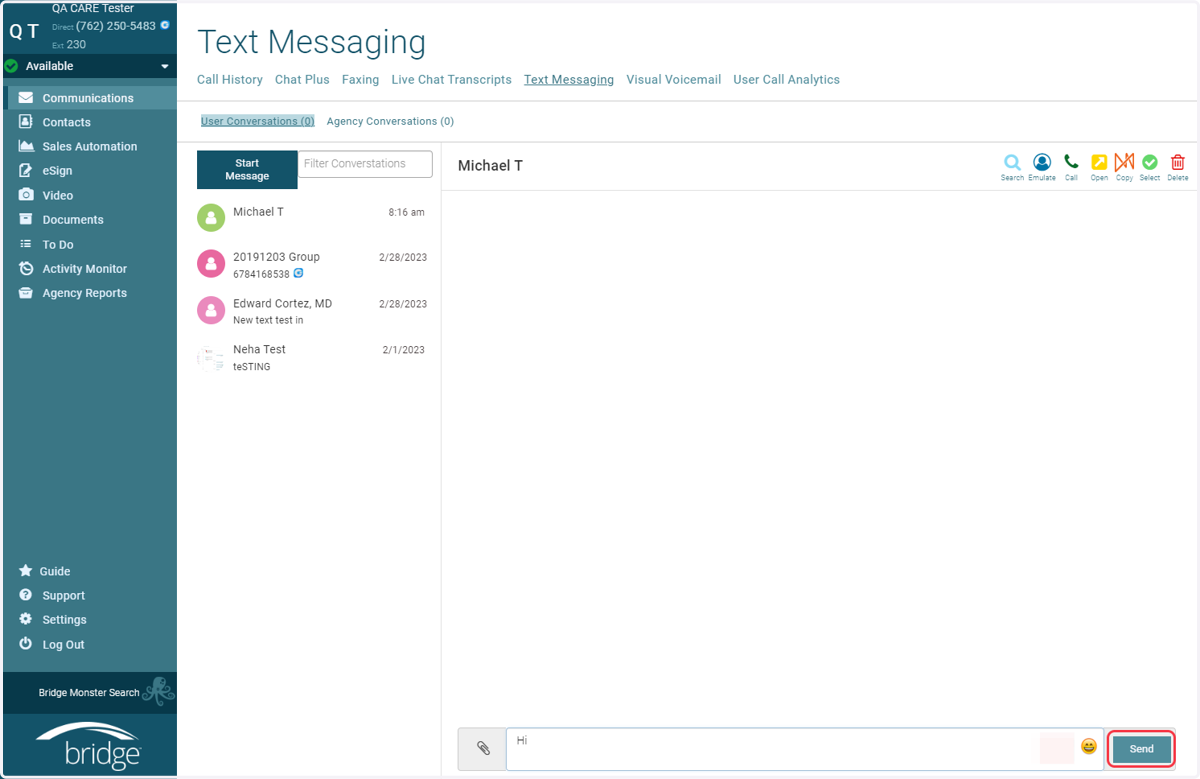Switch to User Call Analytics tab

click(786, 80)
